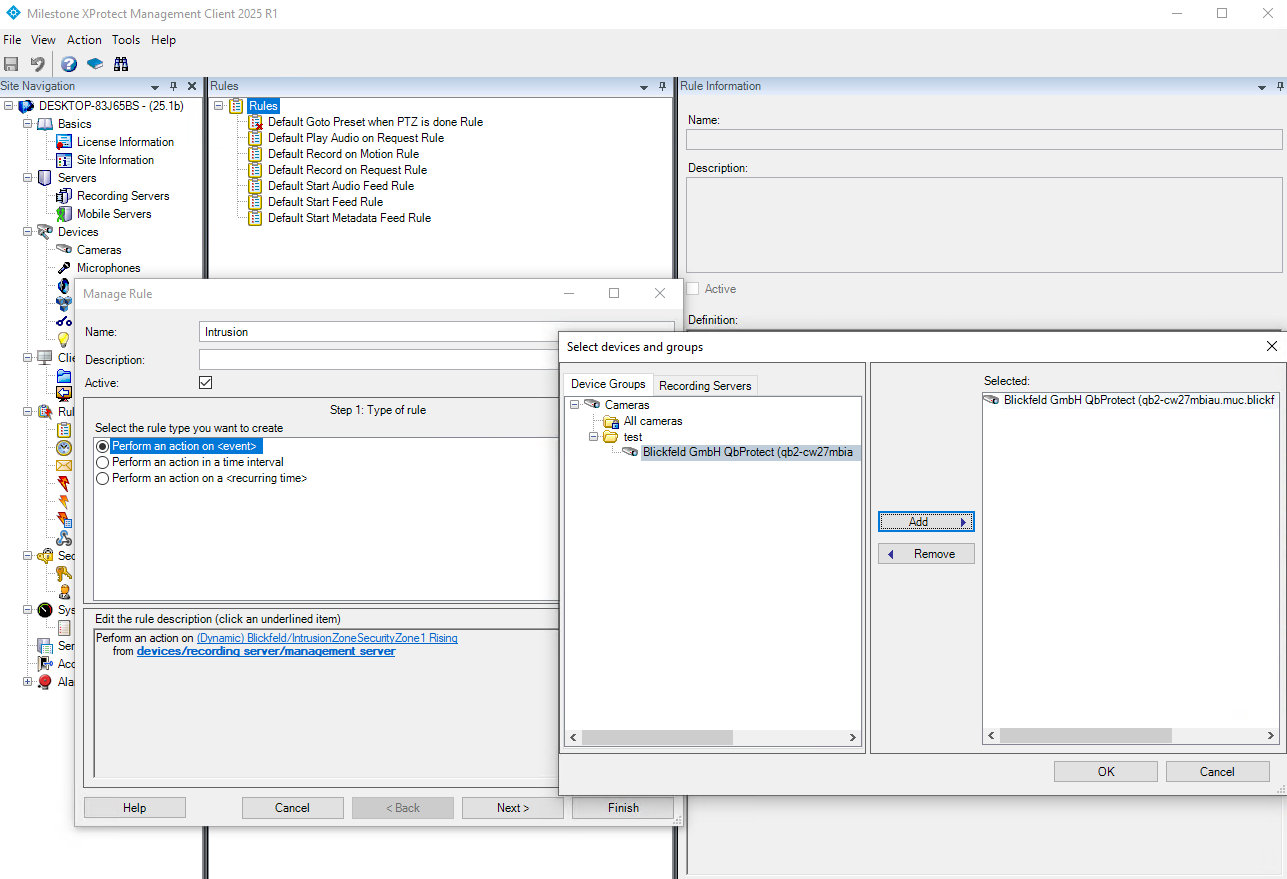This screenshot has height=879, width=1287.
Task: Click the rule Description input field
Action: 378,359
